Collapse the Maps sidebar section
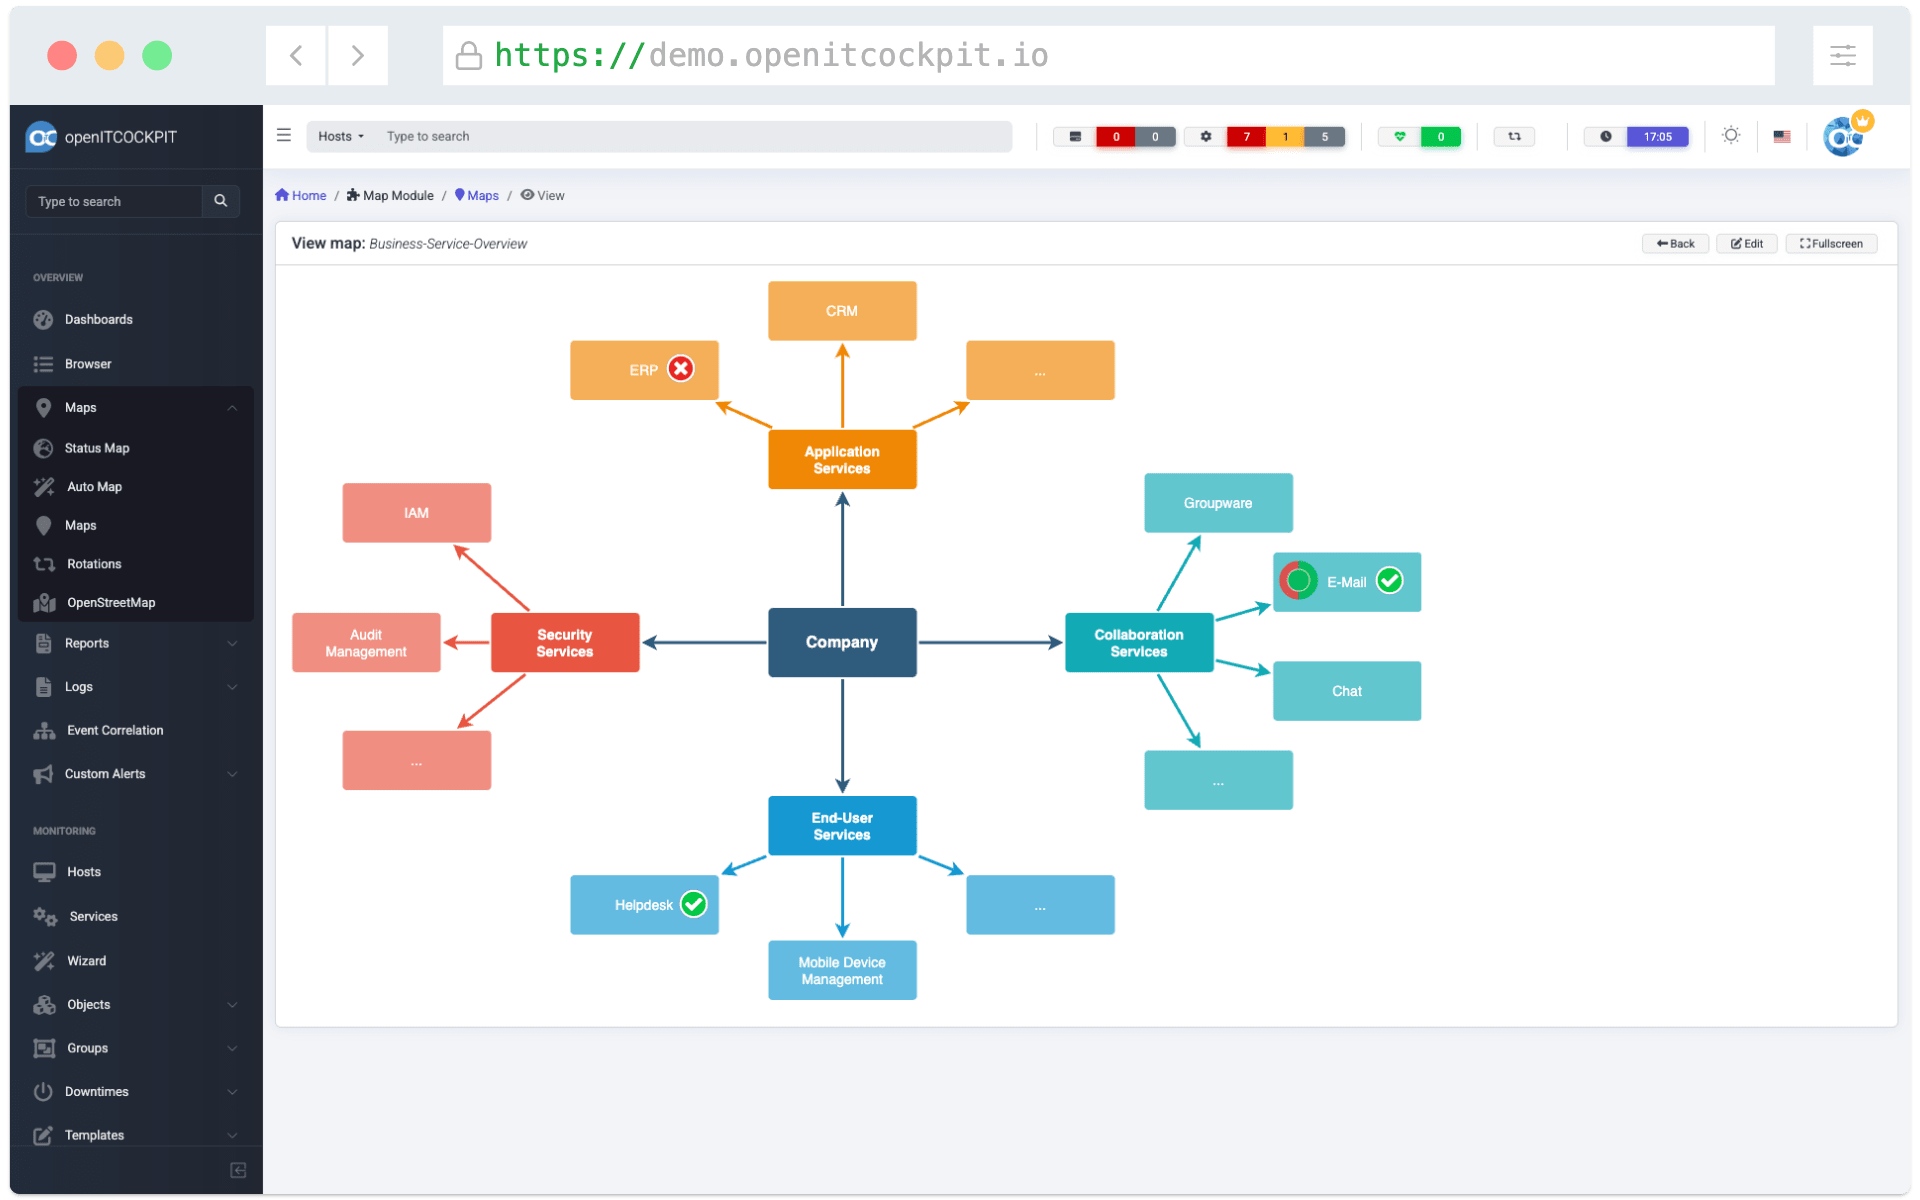This screenshot has height=1200, width=1920. click(x=232, y=408)
